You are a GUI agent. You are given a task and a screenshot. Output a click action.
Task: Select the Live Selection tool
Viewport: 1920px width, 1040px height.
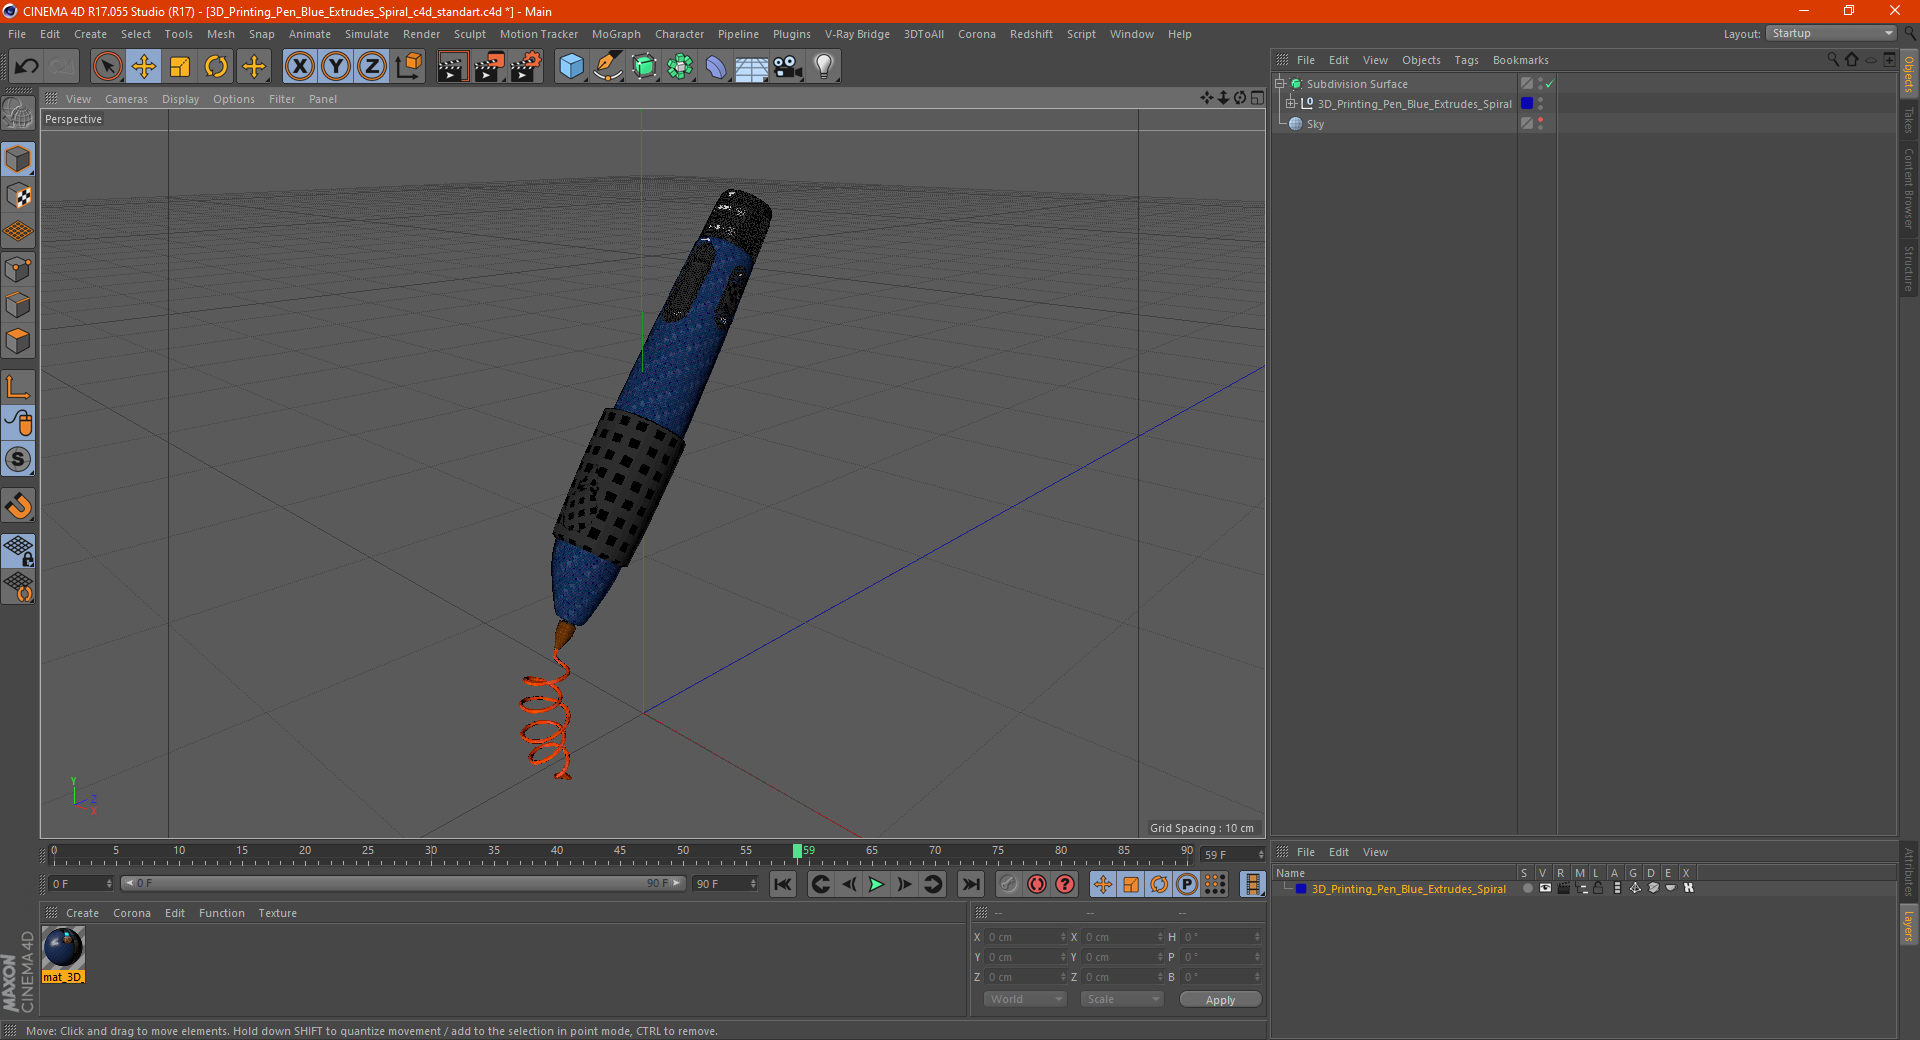point(108,67)
